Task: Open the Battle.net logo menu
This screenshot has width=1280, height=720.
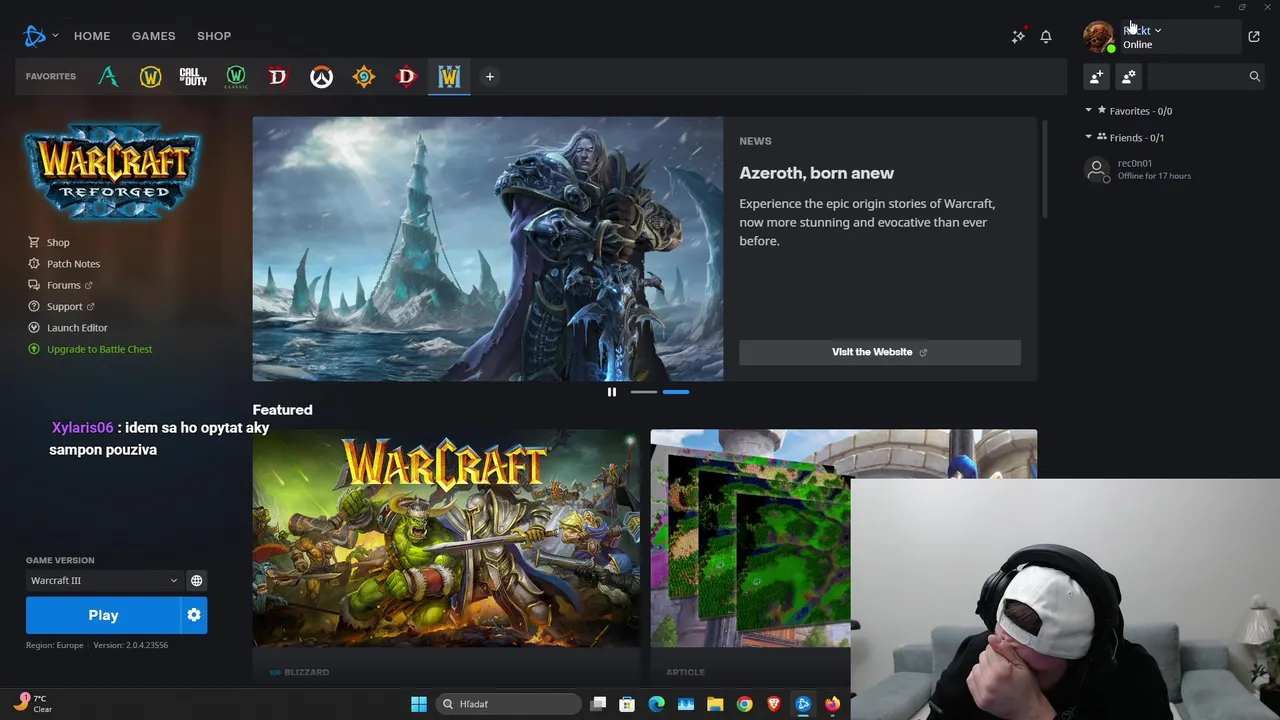Action: (x=35, y=36)
